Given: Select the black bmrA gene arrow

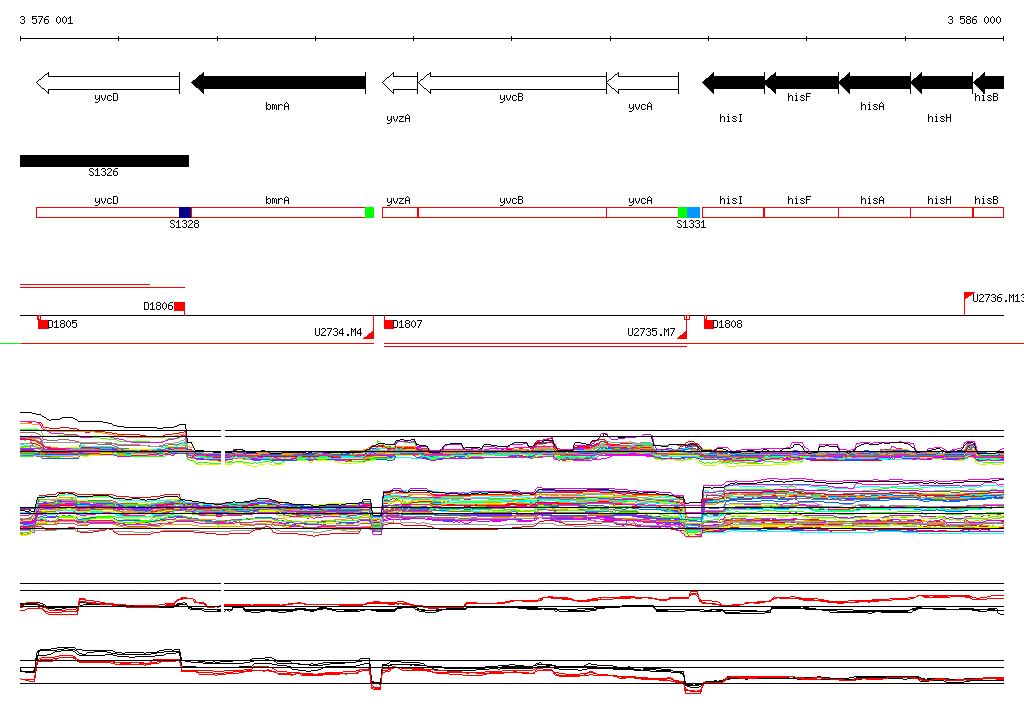Looking at the screenshot, I should (278, 83).
